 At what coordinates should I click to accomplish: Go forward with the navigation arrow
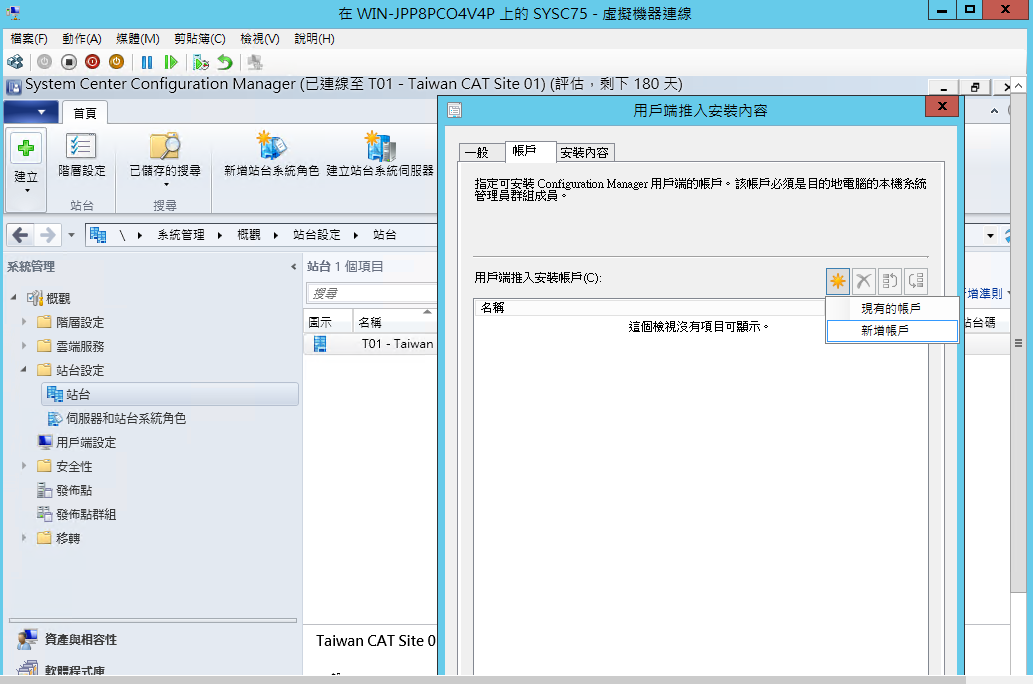point(47,235)
